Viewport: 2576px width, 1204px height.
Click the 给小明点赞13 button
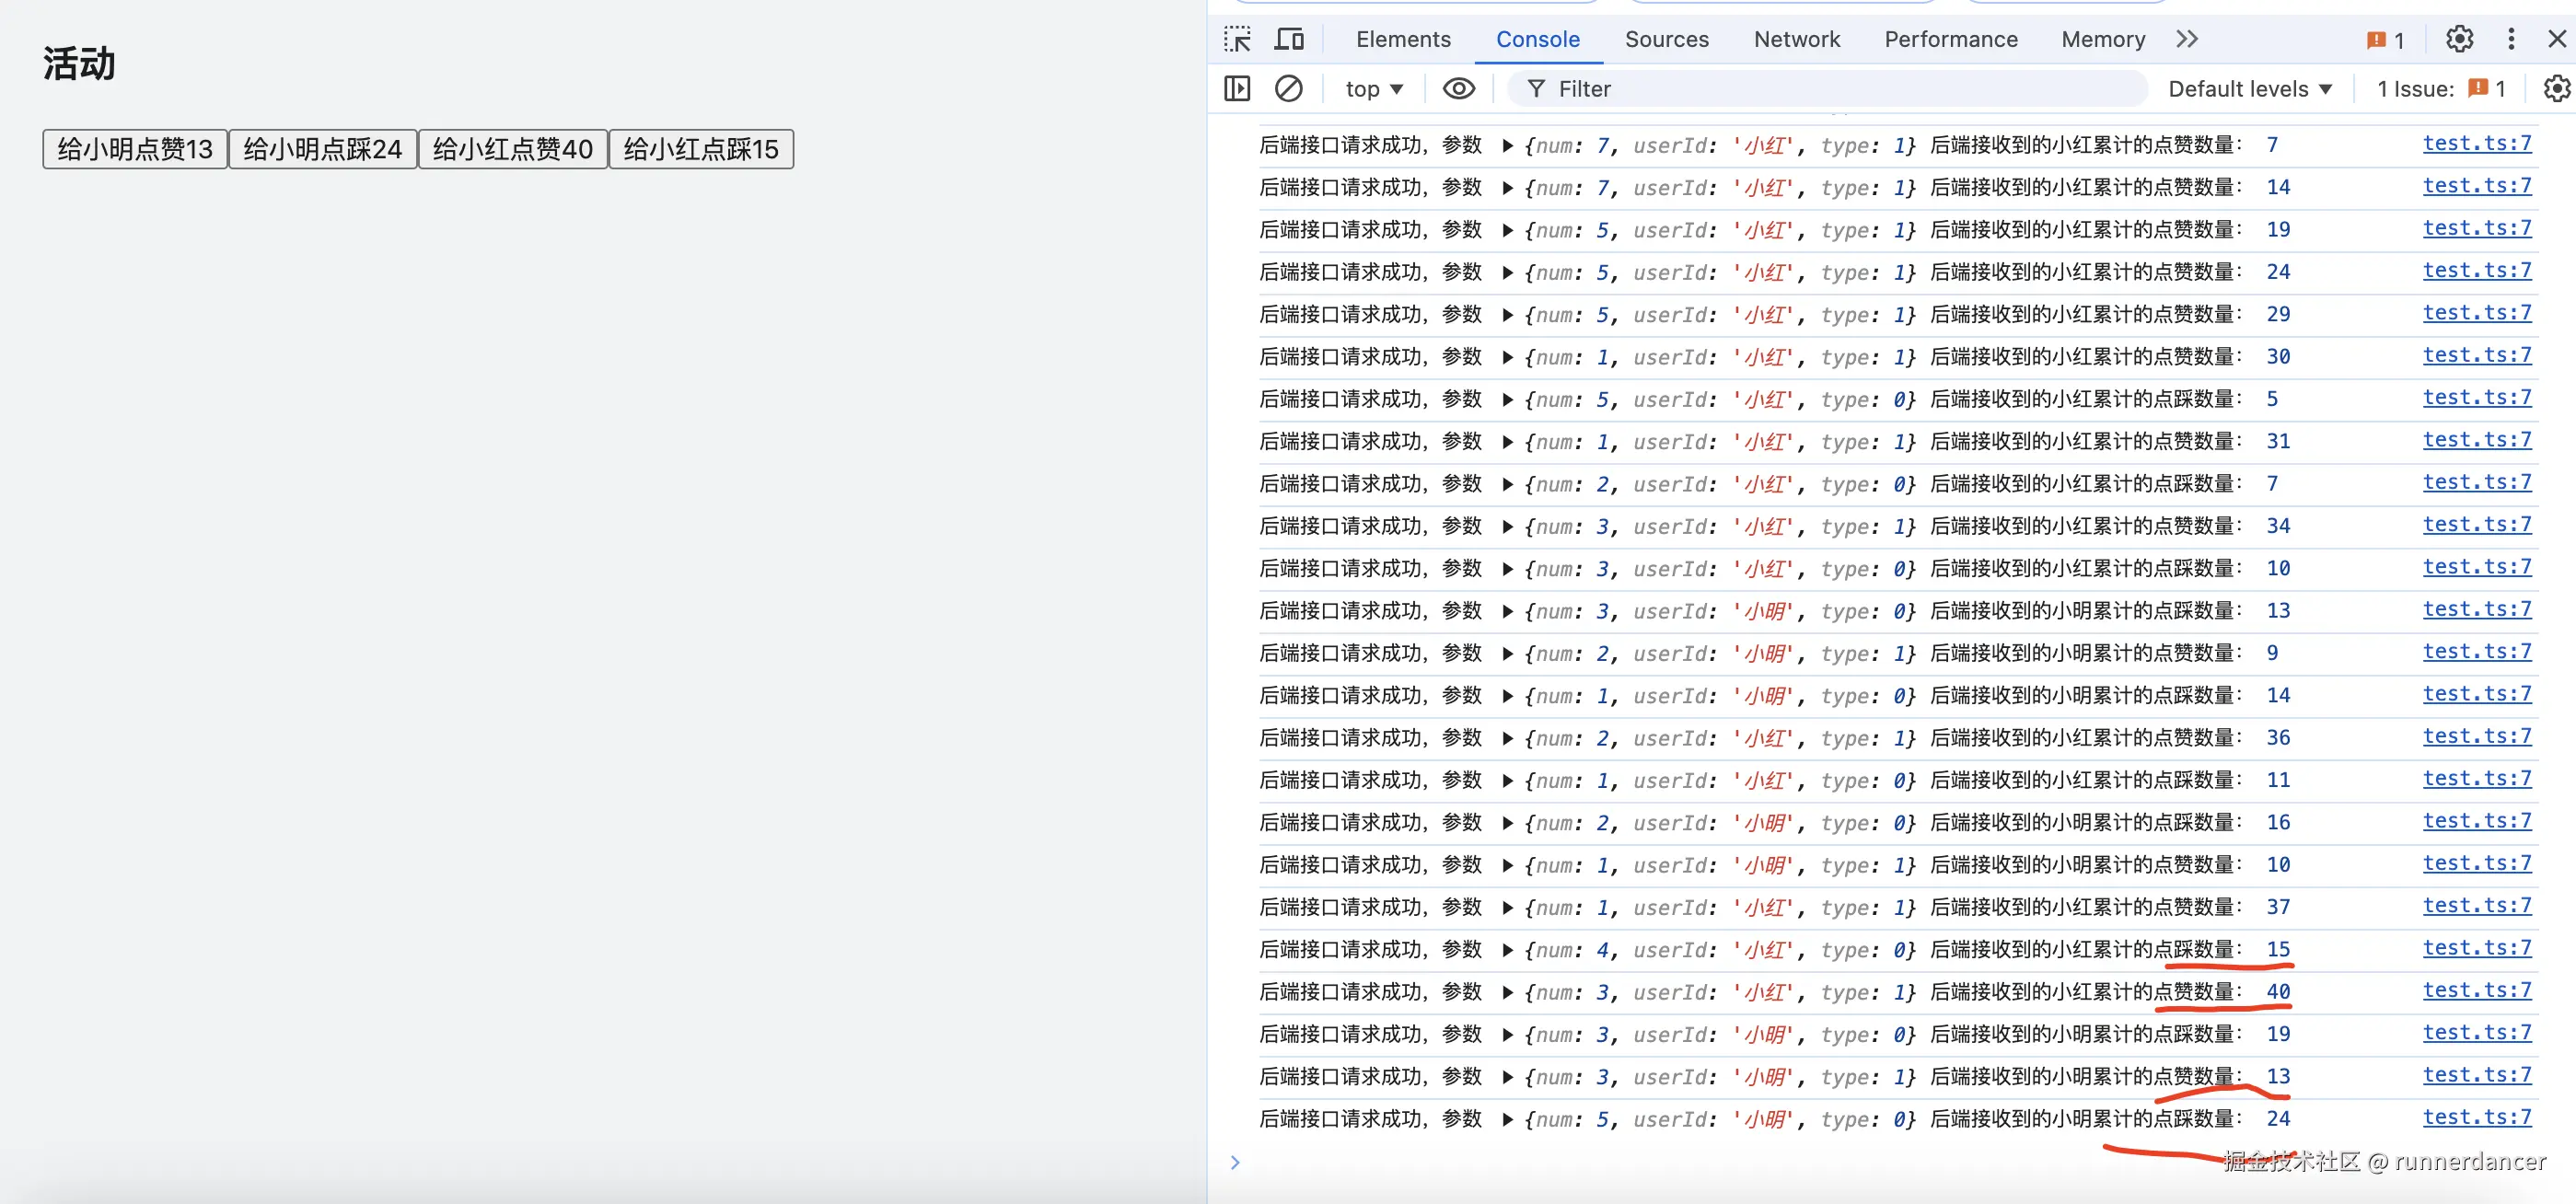tap(135, 149)
